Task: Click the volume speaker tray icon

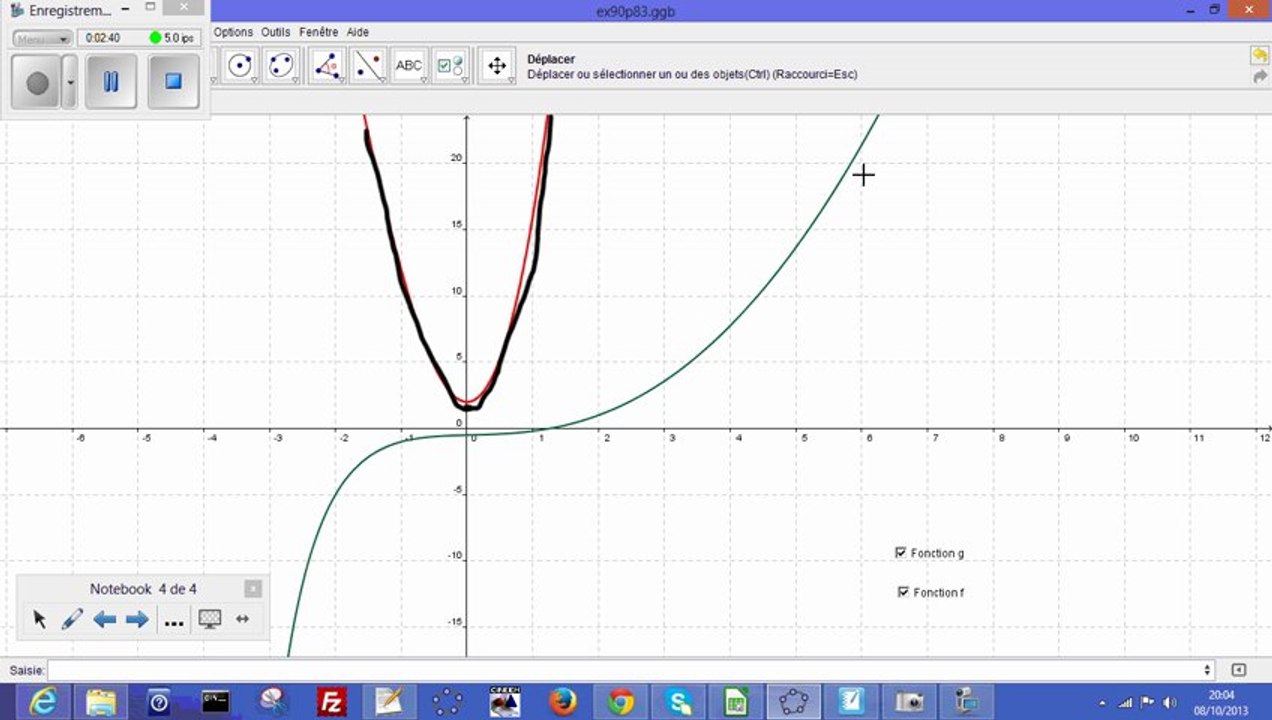Action: pos(1170,702)
